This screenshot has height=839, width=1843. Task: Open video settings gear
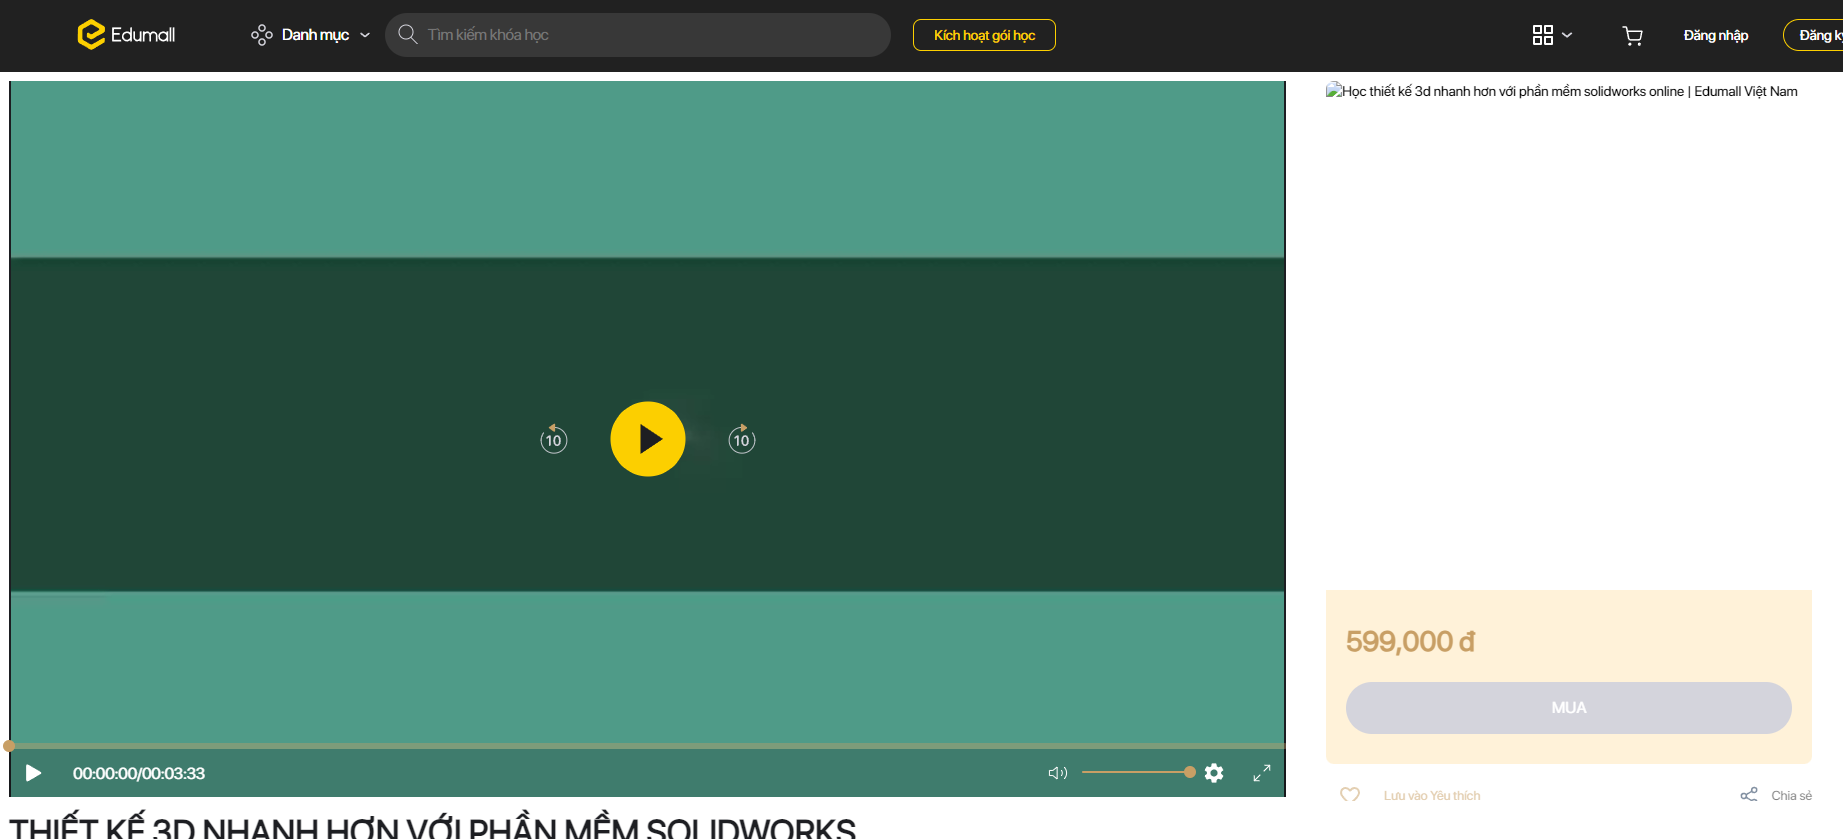tap(1214, 773)
